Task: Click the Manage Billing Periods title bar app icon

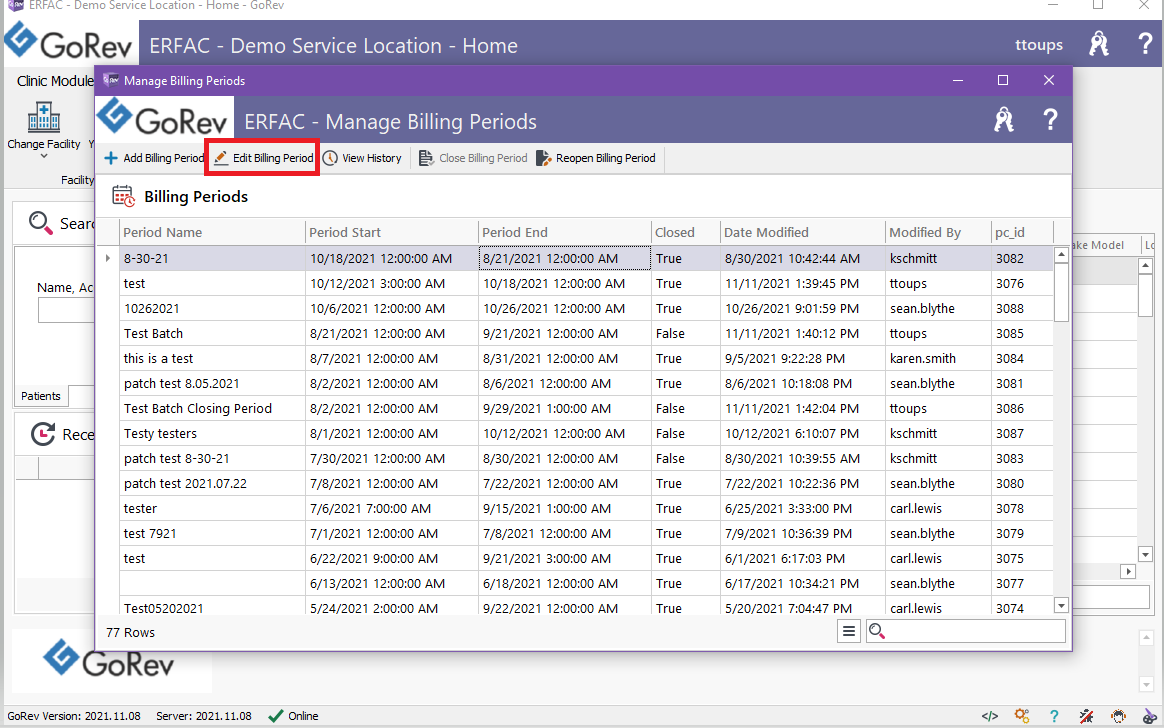Action: pyautogui.click(x=111, y=80)
